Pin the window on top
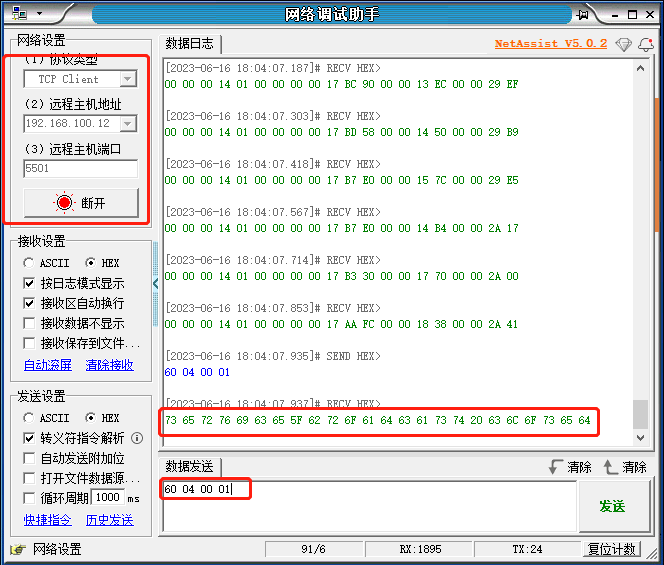The width and height of the screenshot is (664, 565). (583, 15)
